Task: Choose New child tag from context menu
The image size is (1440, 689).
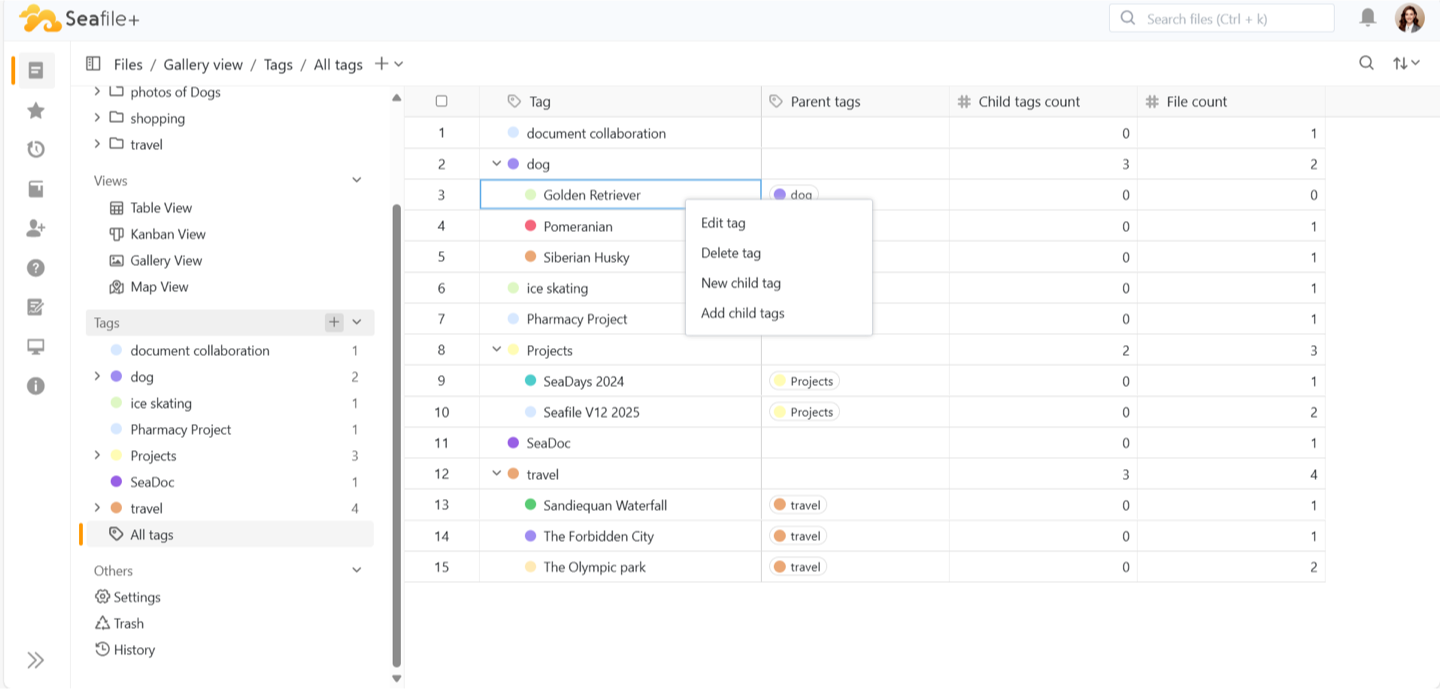Action: click(779, 283)
